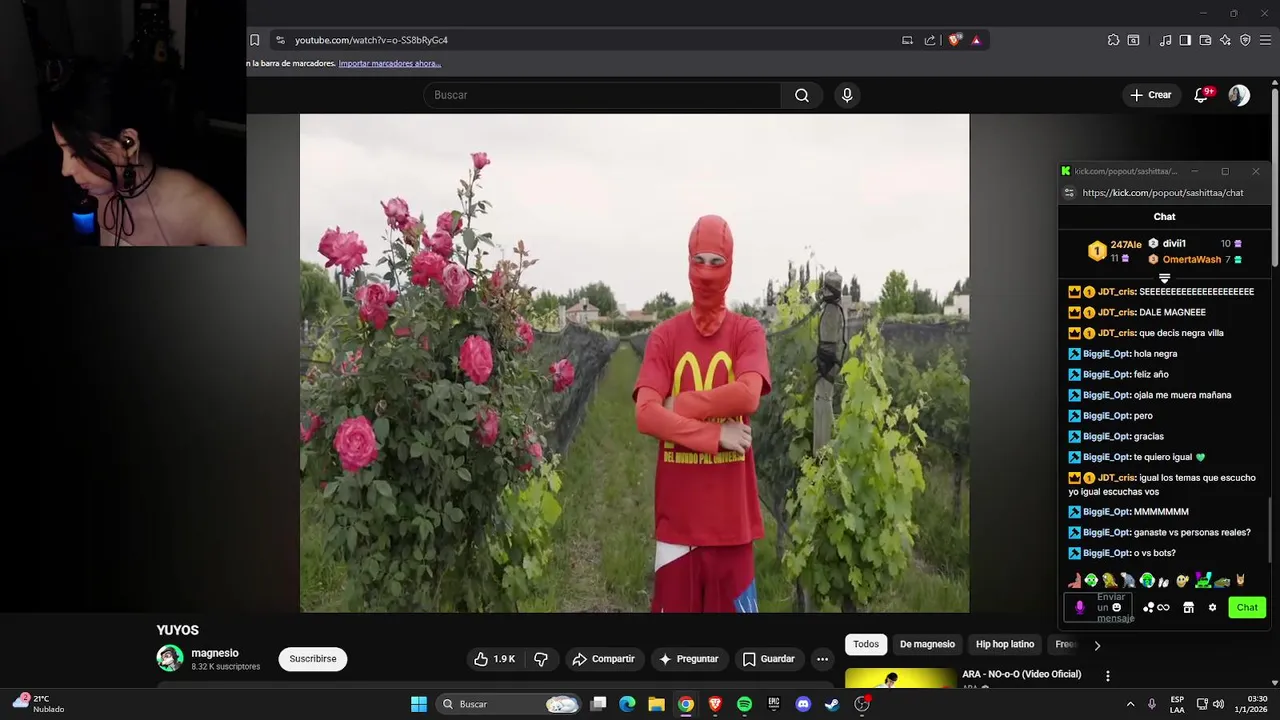Image resolution: width=1280 pixels, height=720 pixels.
Task: Open the Kick chat shop icon
Action: 1188,607
